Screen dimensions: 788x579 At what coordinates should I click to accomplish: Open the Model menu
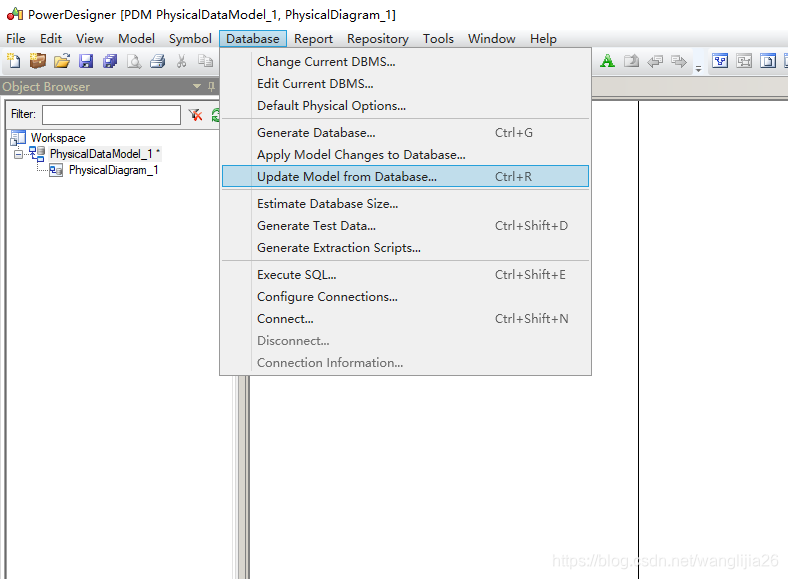(136, 39)
